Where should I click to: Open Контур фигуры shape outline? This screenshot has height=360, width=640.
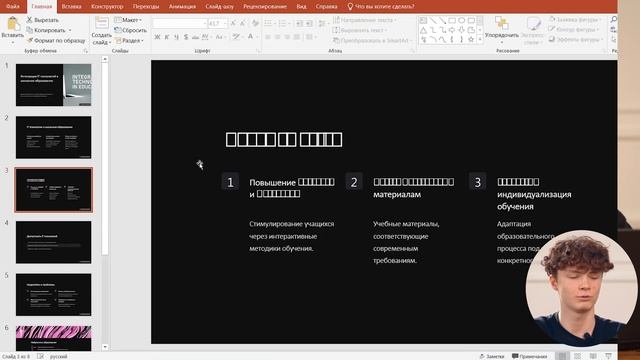pyautogui.click(x=574, y=29)
